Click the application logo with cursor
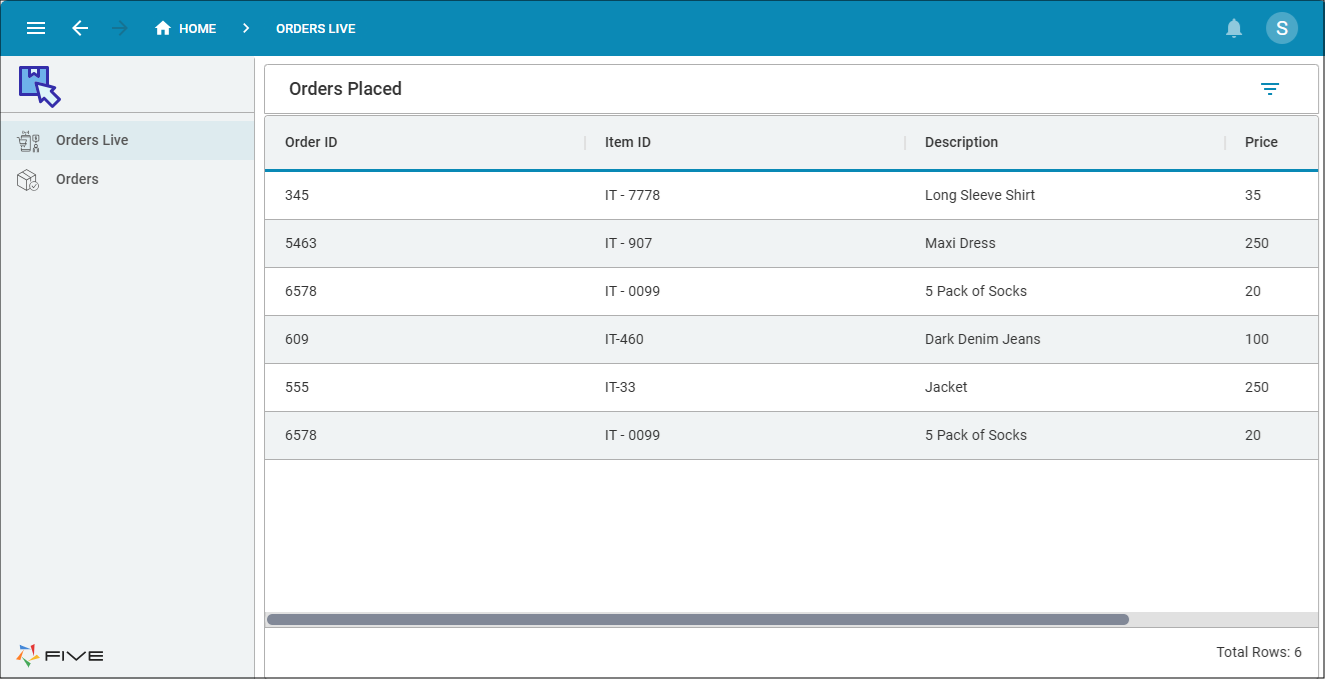This screenshot has height=679, width=1325. [x=40, y=86]
